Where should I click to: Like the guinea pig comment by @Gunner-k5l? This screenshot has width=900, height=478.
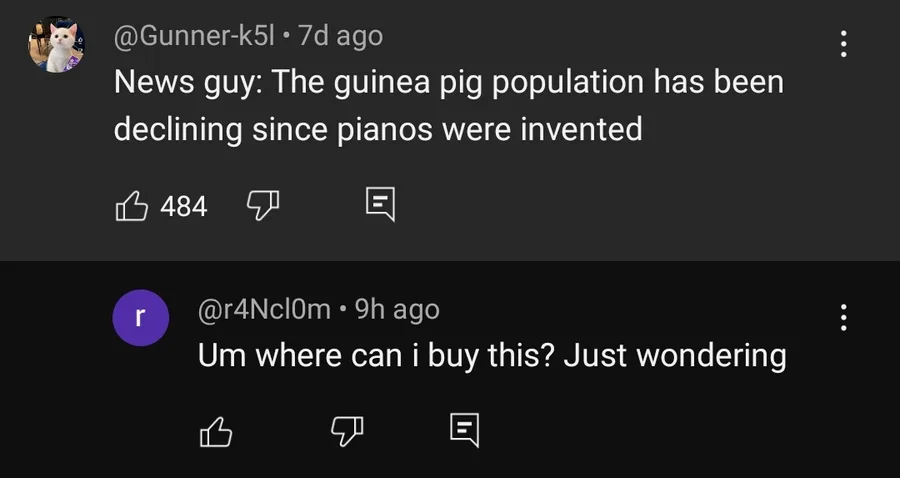[x=132, y=206]
